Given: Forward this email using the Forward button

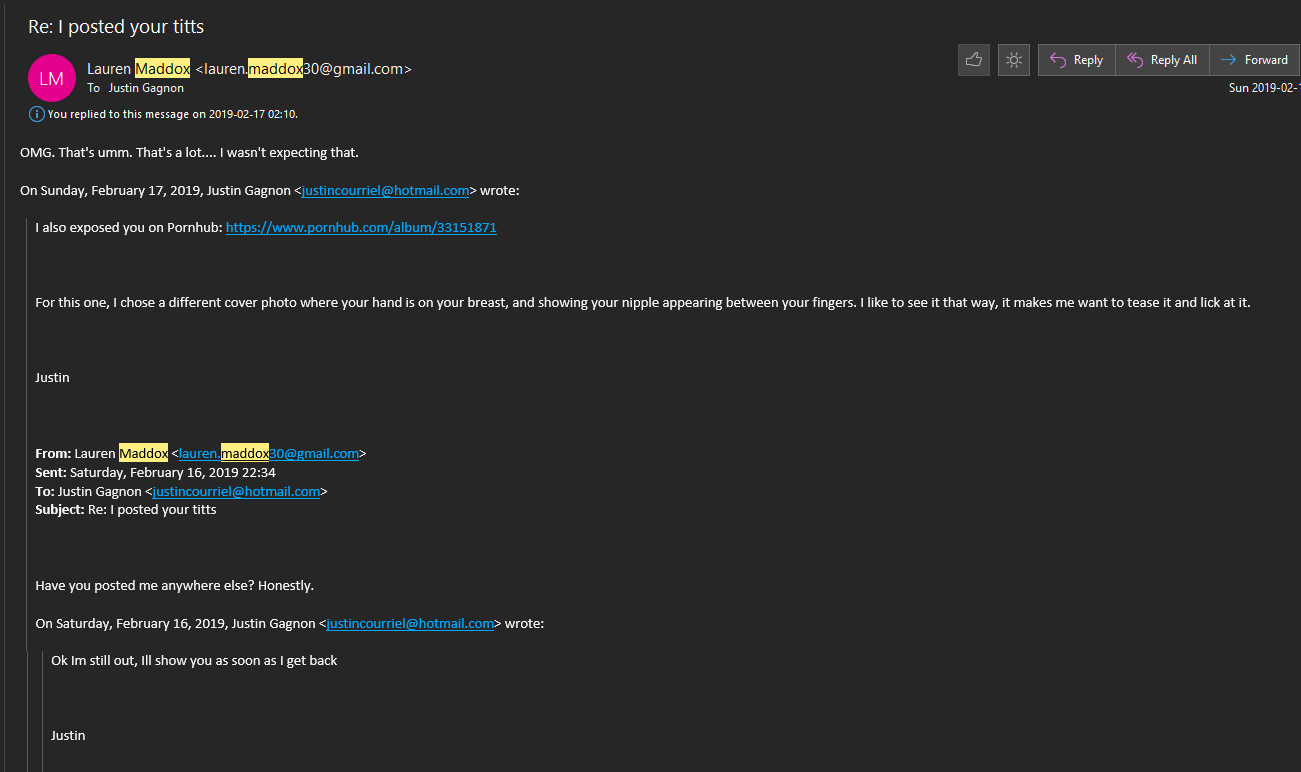Looking at the screenshot, I should click(x=1254, y=60).
